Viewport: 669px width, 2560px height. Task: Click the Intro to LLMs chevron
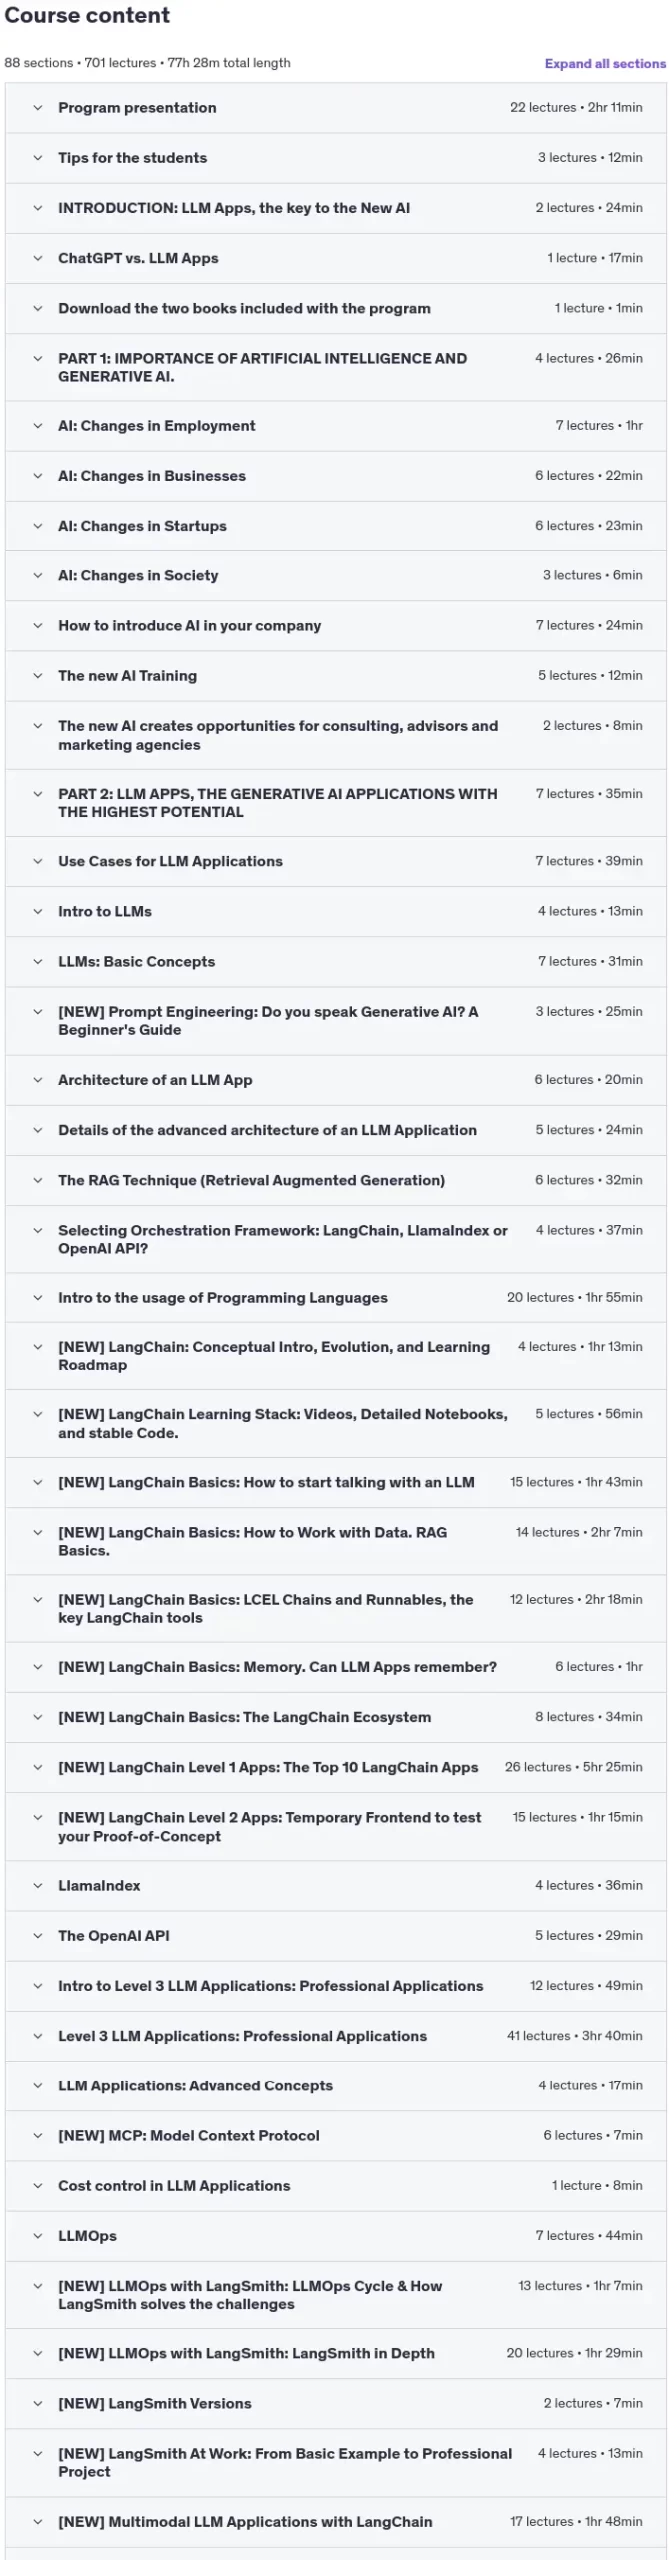(x=38, y=911)
